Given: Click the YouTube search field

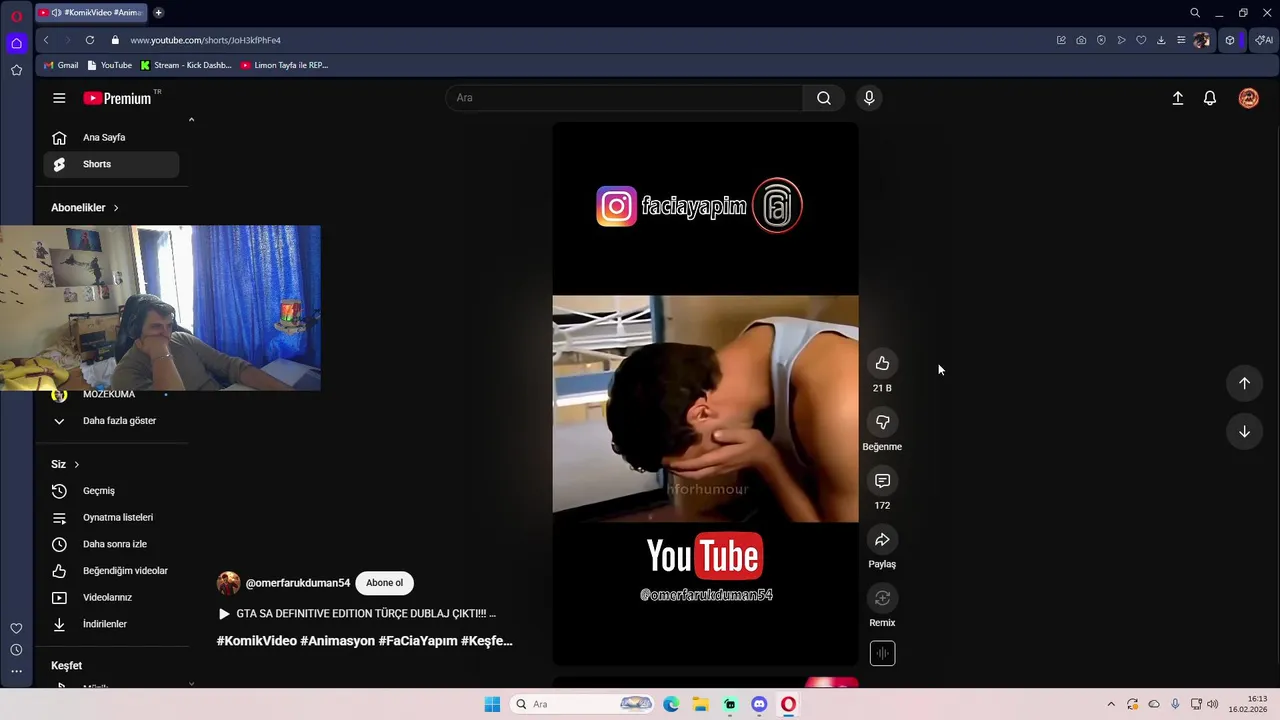Looking at the screenshot, I should 624,98.
